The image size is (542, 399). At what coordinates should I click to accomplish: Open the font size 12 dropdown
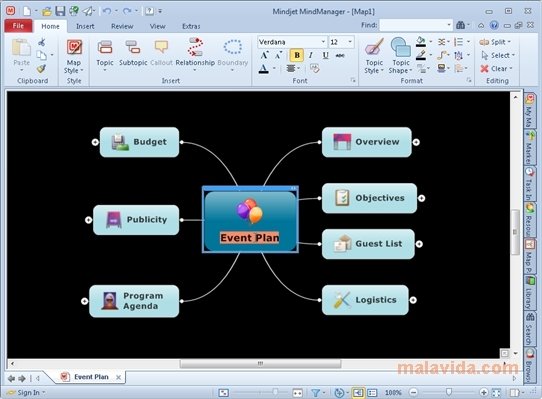(350, 42)
